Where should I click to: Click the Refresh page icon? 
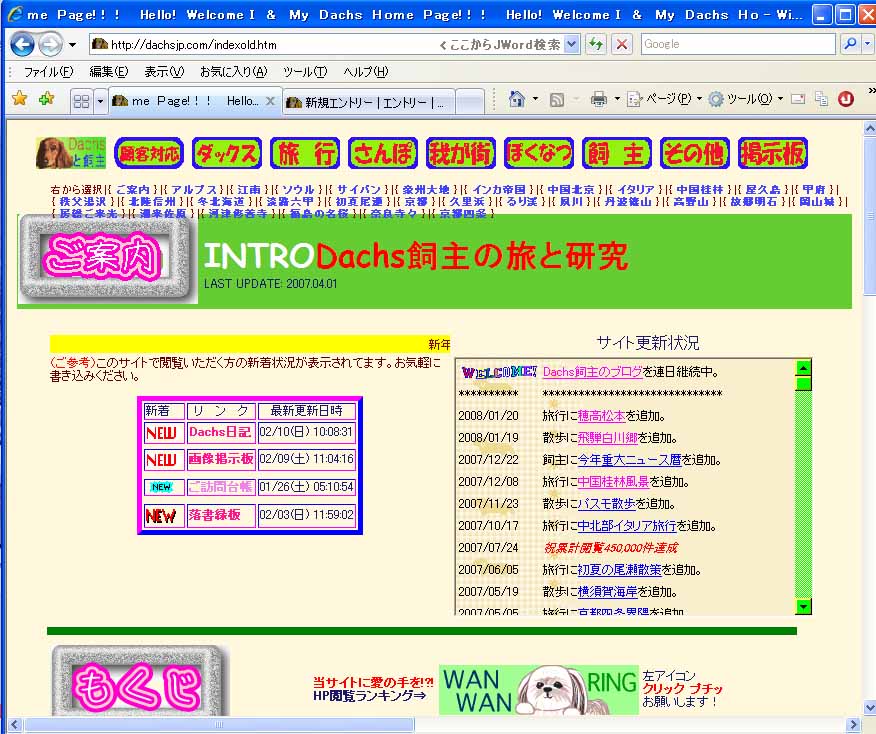596,44
